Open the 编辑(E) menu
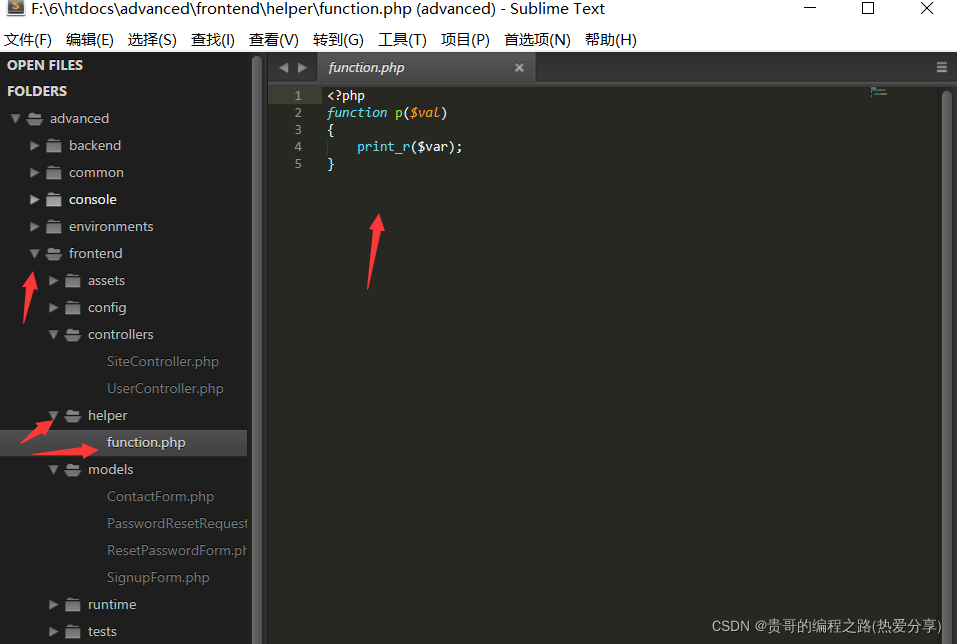This screenshot has height=644, width=957. click(x=89, y=40)
